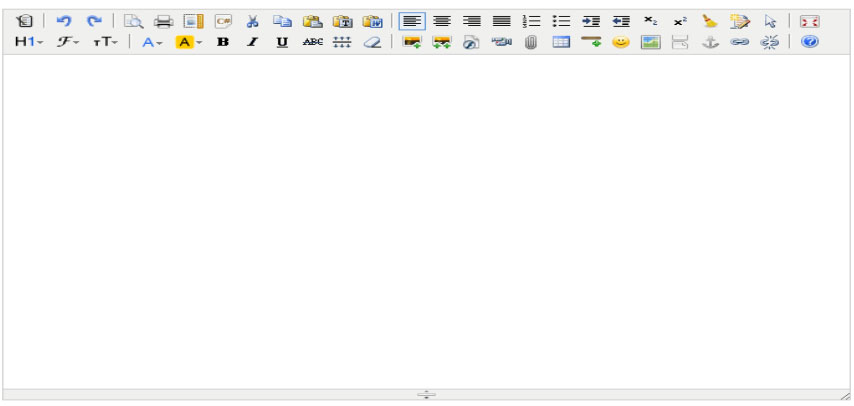Viewport: 854px width, 406px height.
Task: Insert a horizontal rule
Action: pyautogui.click(x=591, y=42)
